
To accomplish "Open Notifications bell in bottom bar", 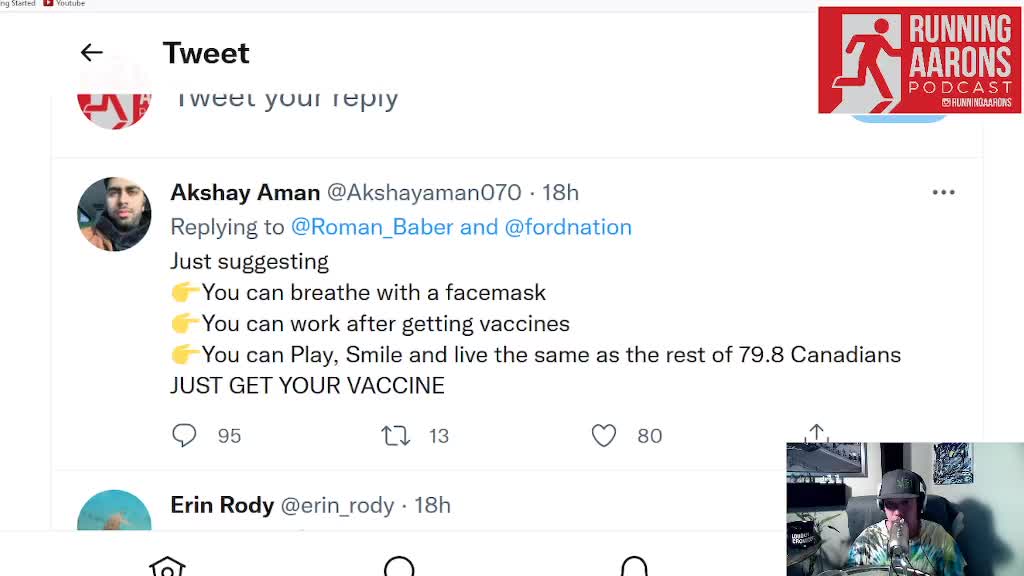I will tap(634, 566).
